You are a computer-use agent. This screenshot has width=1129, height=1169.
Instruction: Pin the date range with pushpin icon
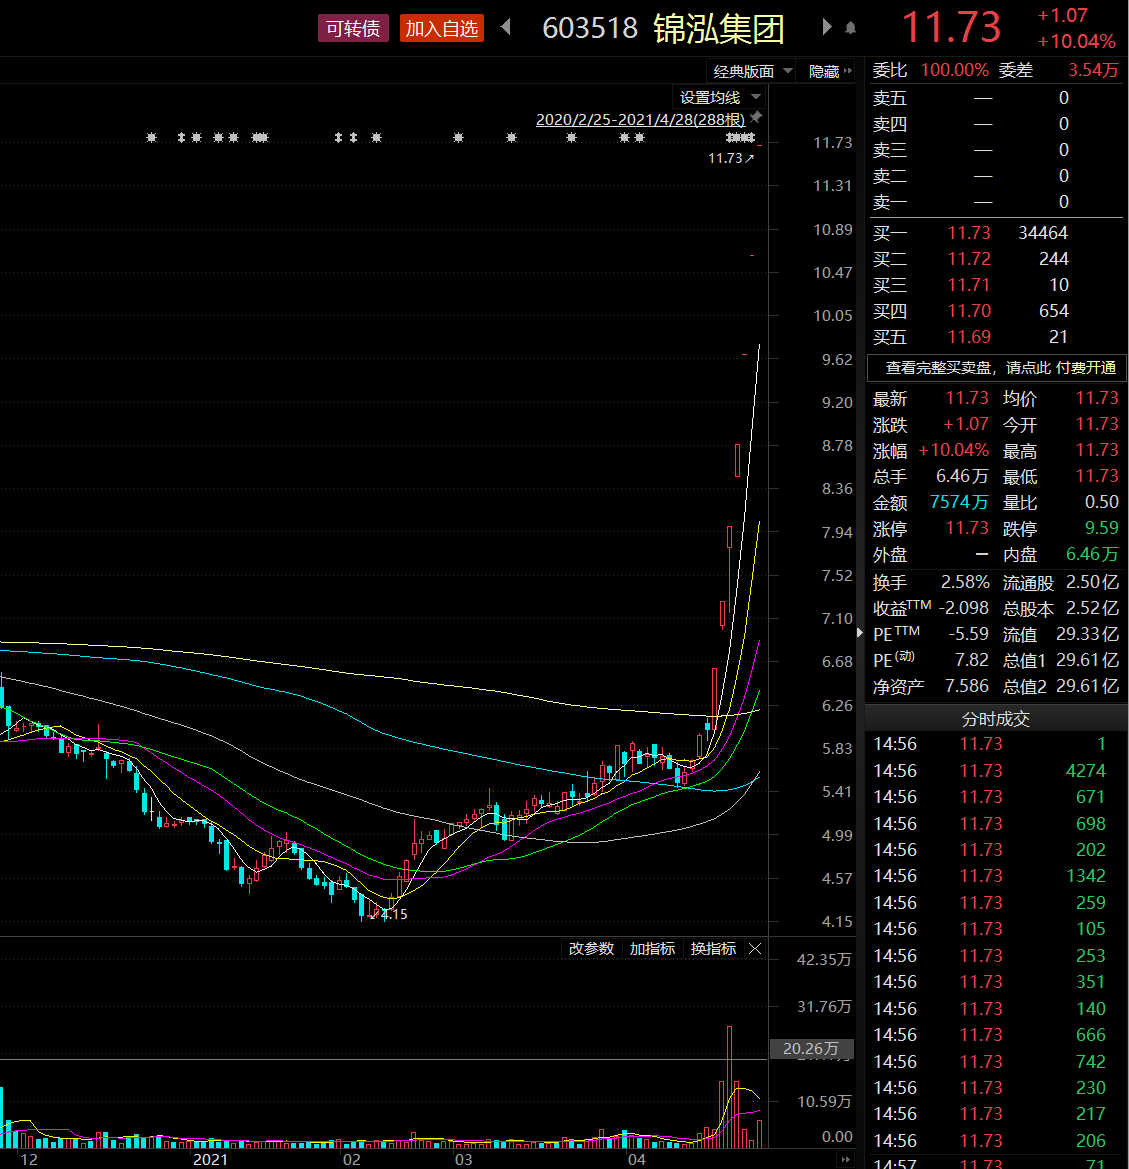(756, 117)
